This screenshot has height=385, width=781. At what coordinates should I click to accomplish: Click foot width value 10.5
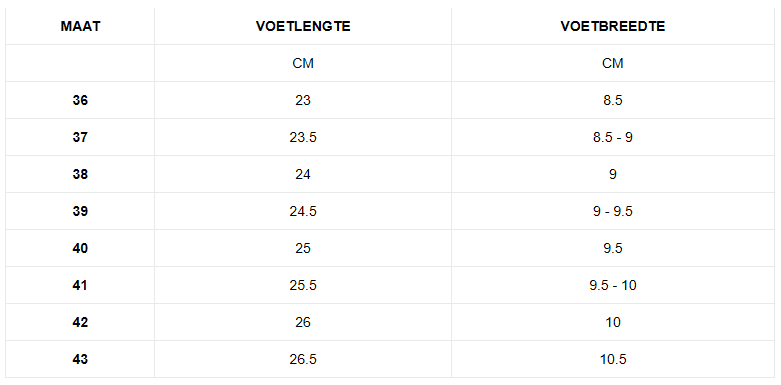pyautogui.click(x=613, y=359)
